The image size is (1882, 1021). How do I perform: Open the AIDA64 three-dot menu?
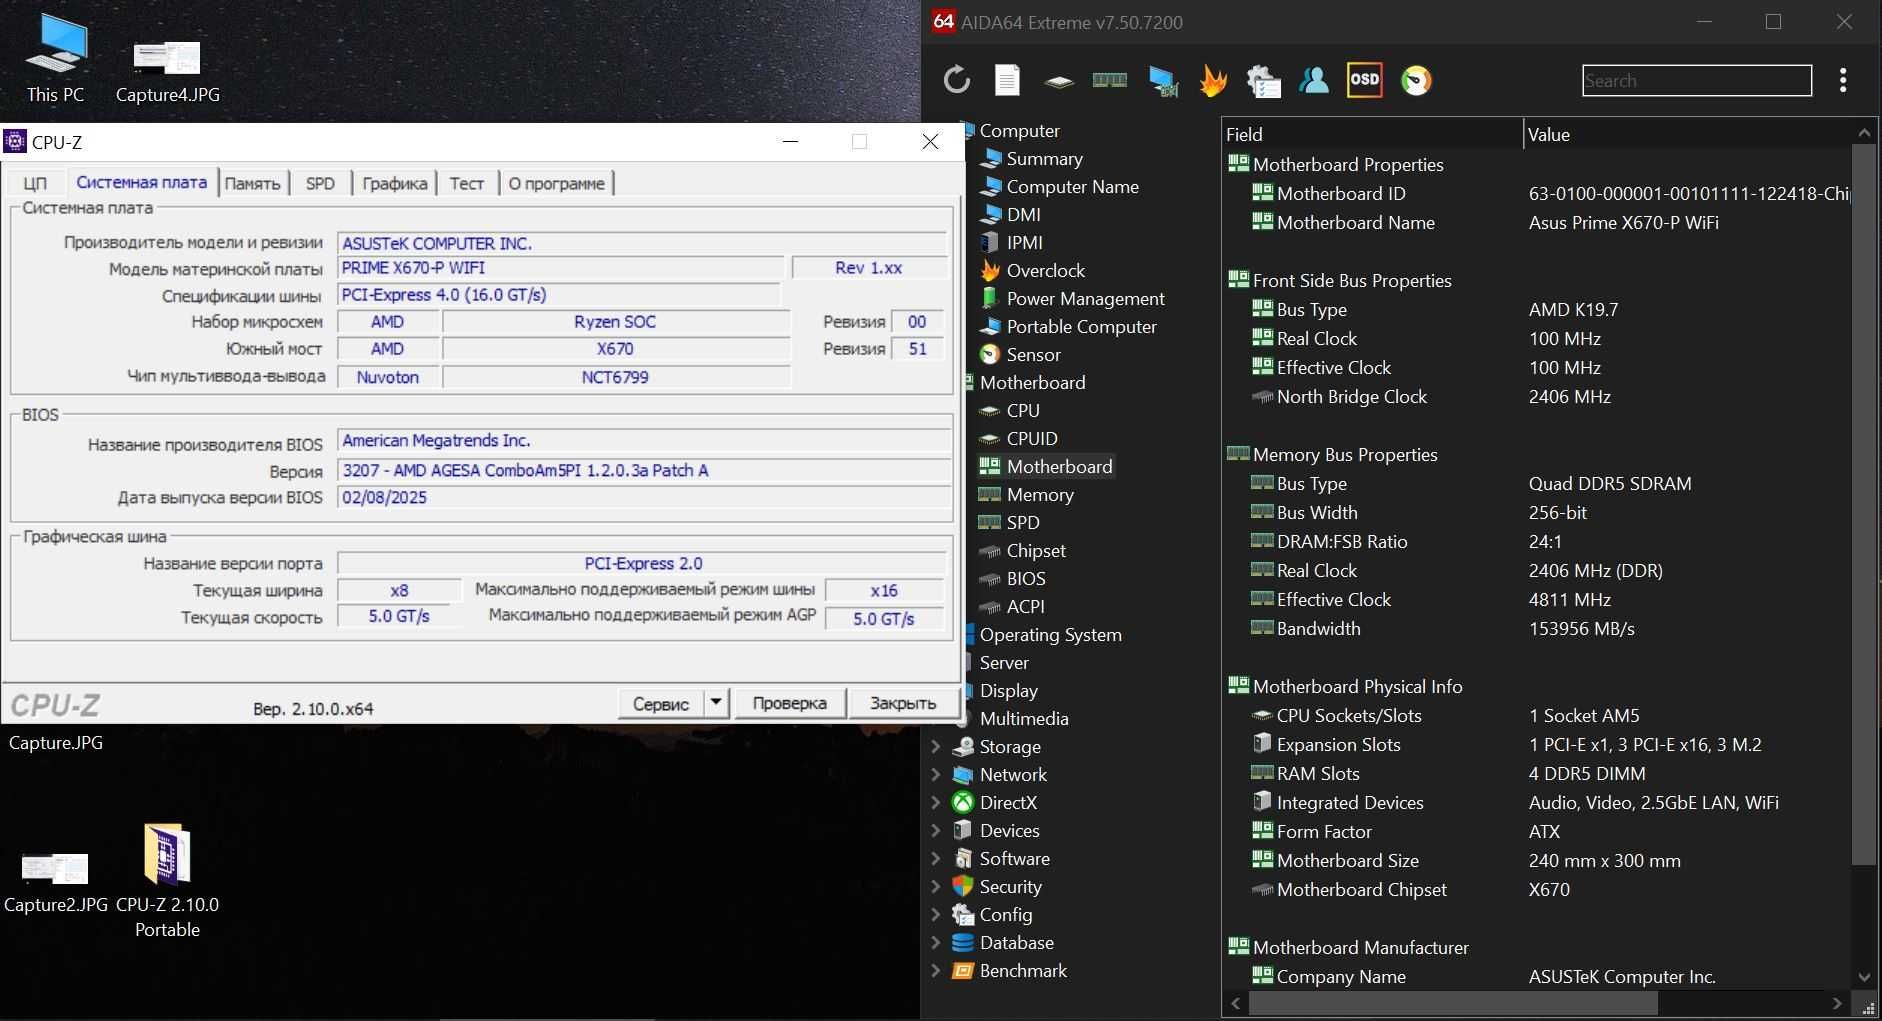point(1843,80)
